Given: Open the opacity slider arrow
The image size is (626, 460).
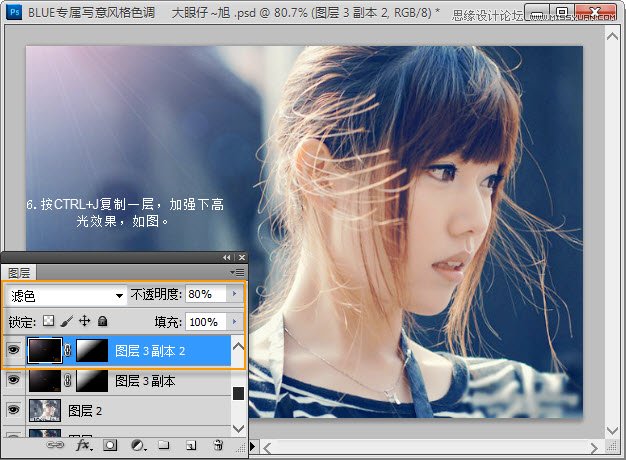Looking at the screenshot, I should [234, 295].
